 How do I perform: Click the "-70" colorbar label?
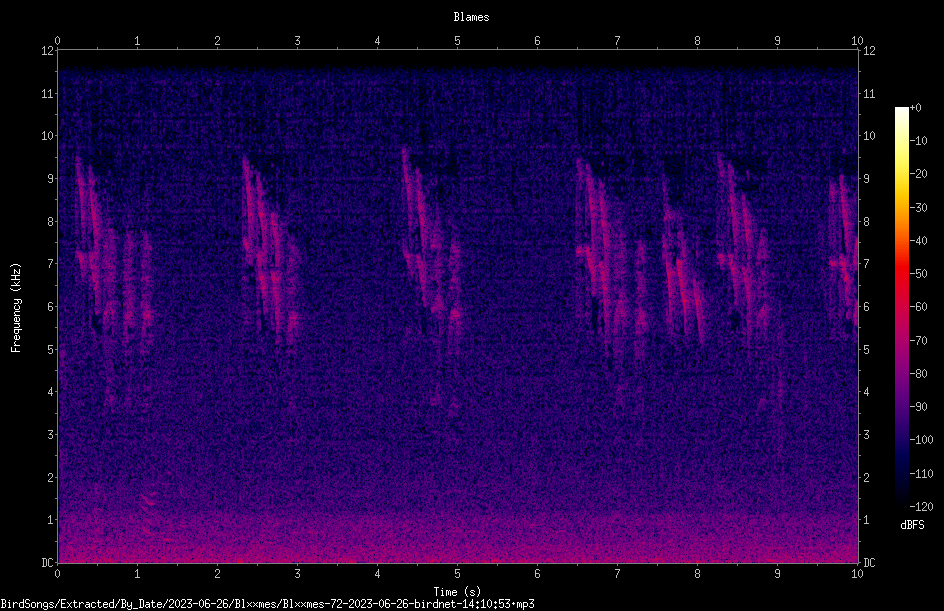pyautogui.click(x=919, y=341)
